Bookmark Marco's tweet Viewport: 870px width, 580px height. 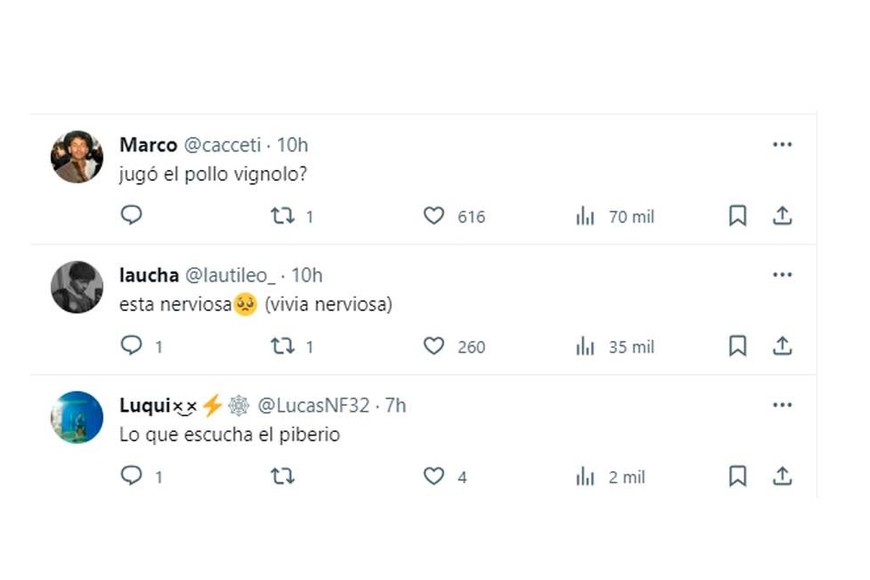[737, 215]
